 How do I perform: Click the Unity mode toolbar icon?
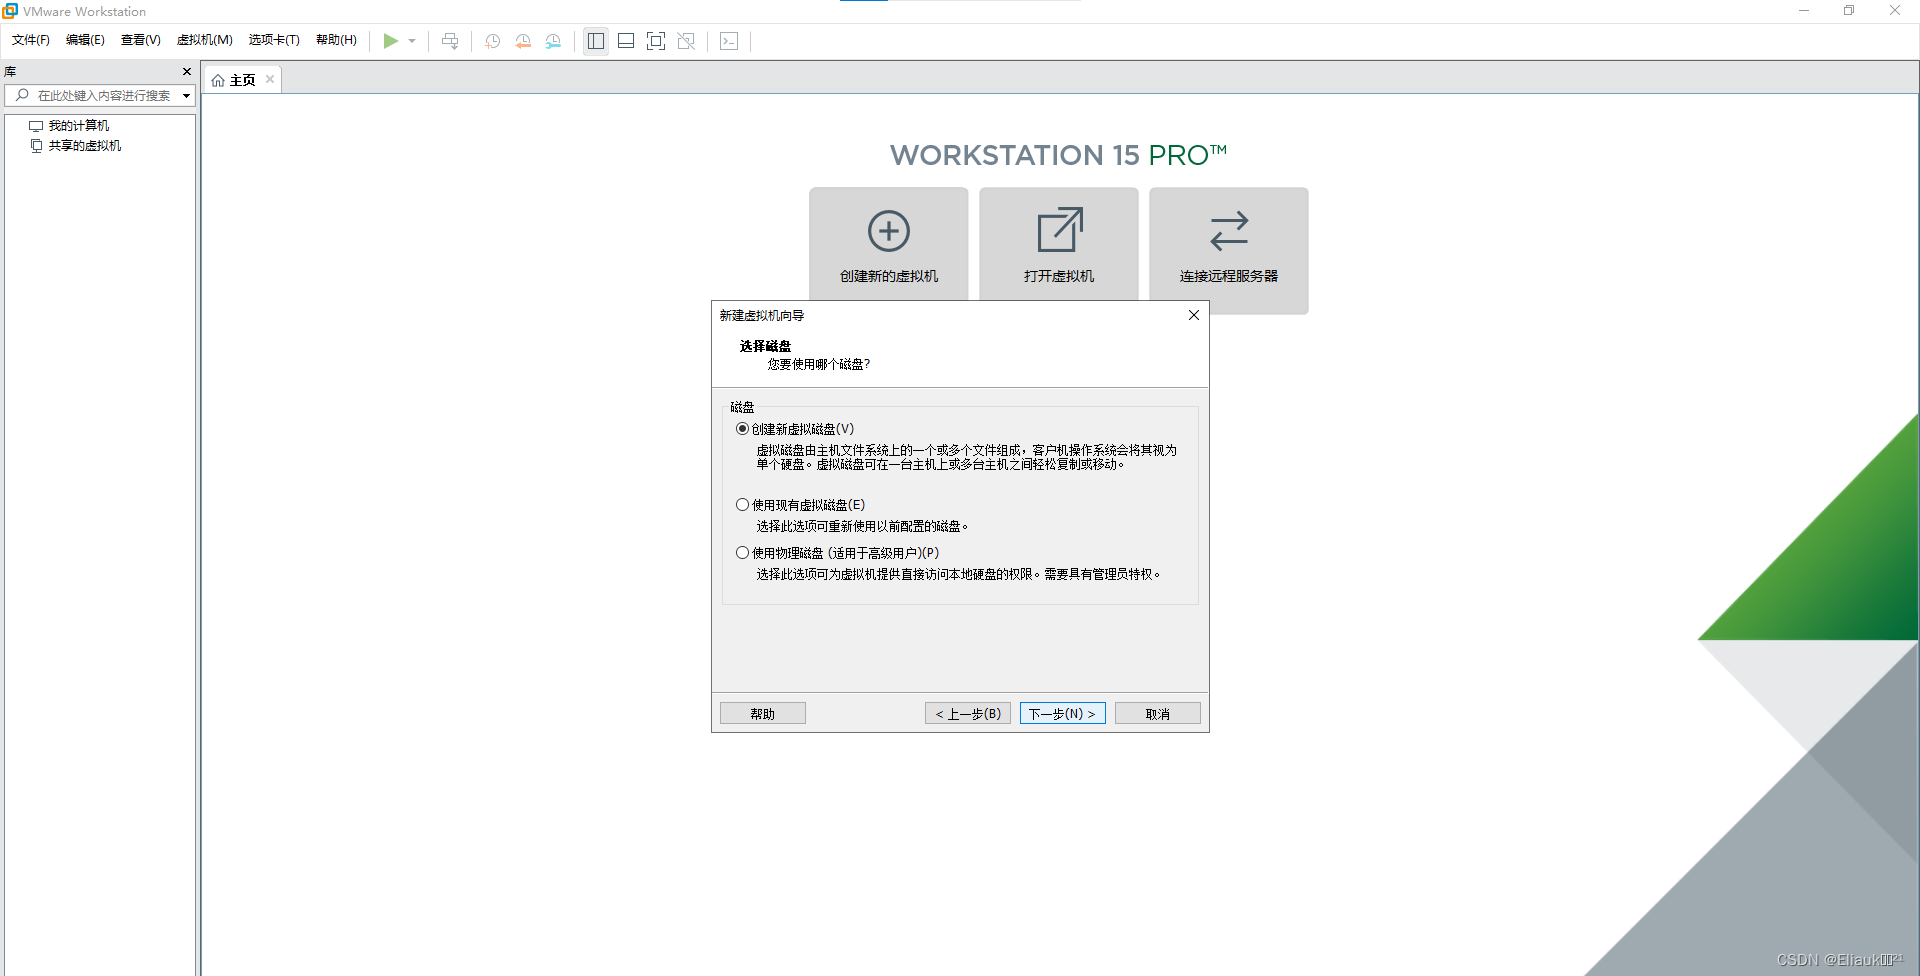coord(686,41)
